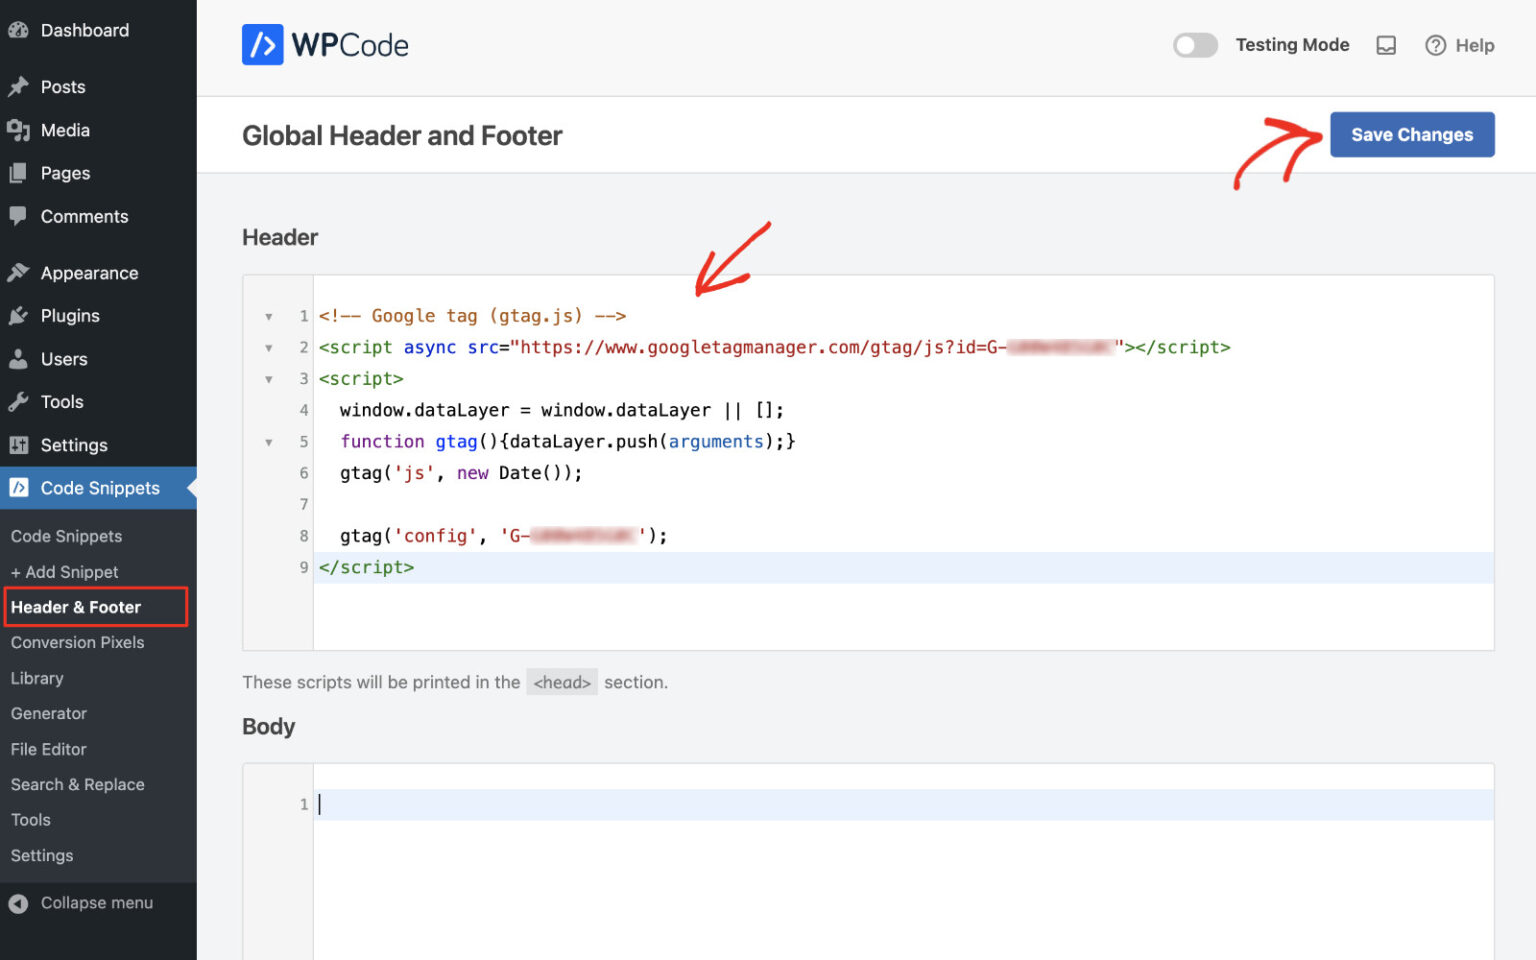Click the Posts pin icon
Viewport: 1536px width, 960px height.
pyautogui.click(x=18, y=87)
